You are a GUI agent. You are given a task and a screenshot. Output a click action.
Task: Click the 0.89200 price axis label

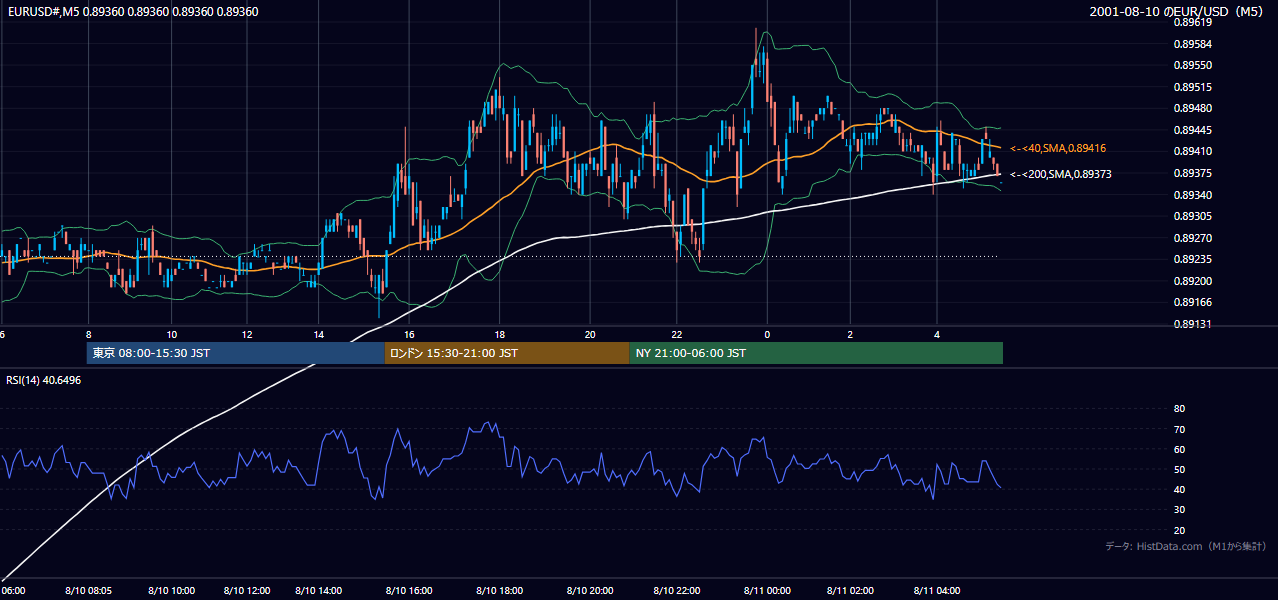coord(1191,281)
